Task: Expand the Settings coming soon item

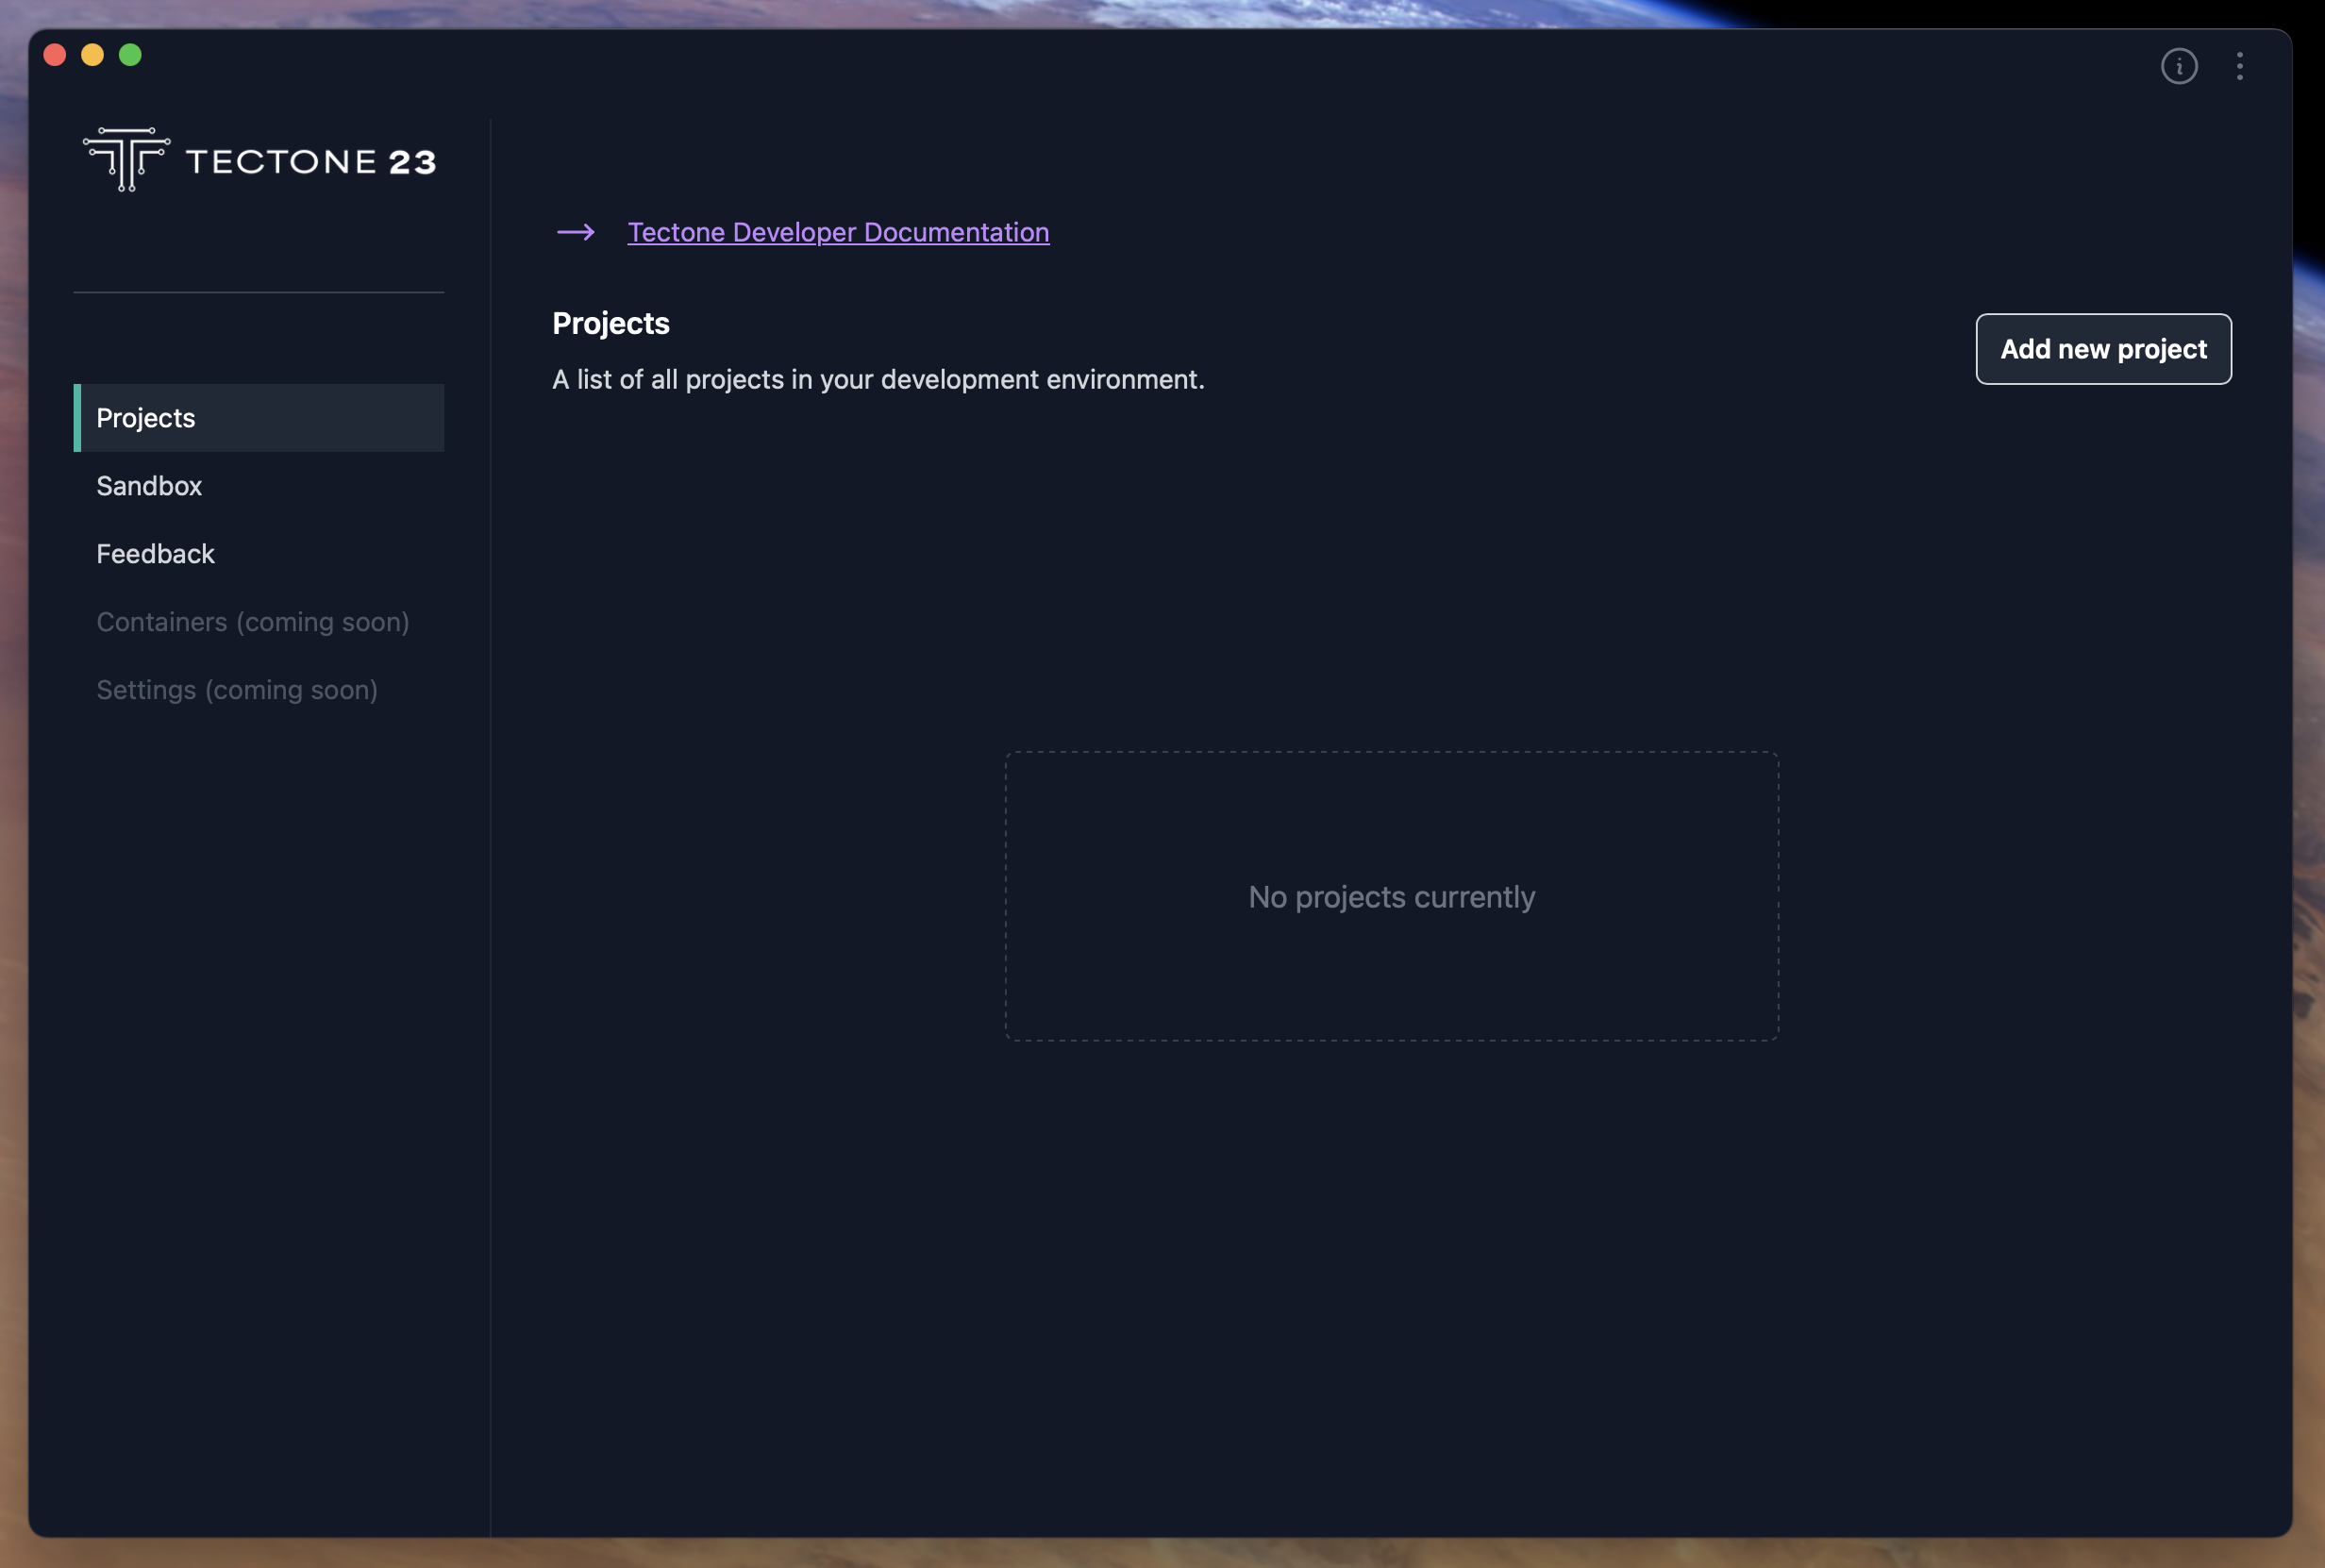Action: (238, 688)
